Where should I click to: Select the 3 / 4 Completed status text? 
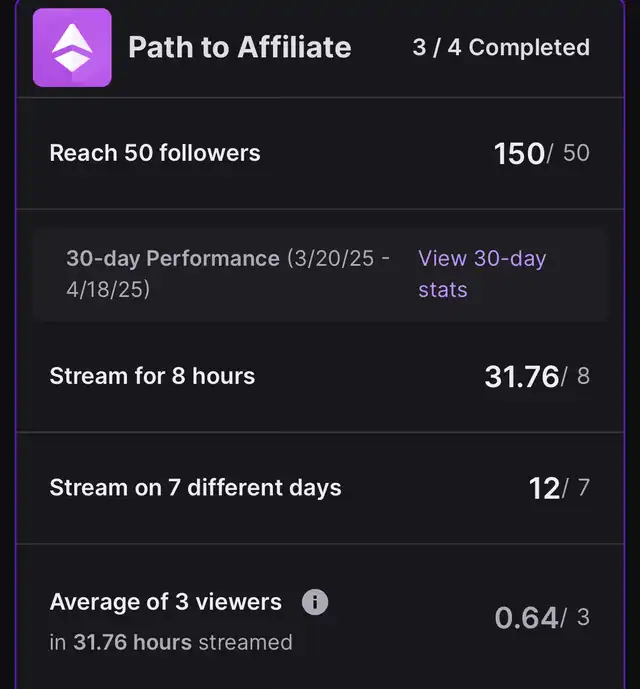[x=501, y=47]
